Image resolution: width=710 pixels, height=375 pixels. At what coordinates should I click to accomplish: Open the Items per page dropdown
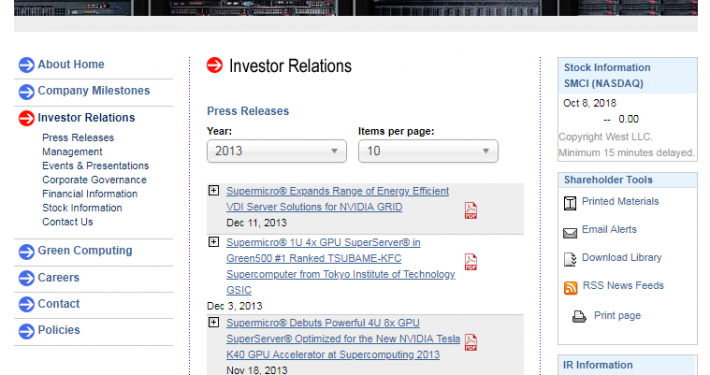point(428,151)
